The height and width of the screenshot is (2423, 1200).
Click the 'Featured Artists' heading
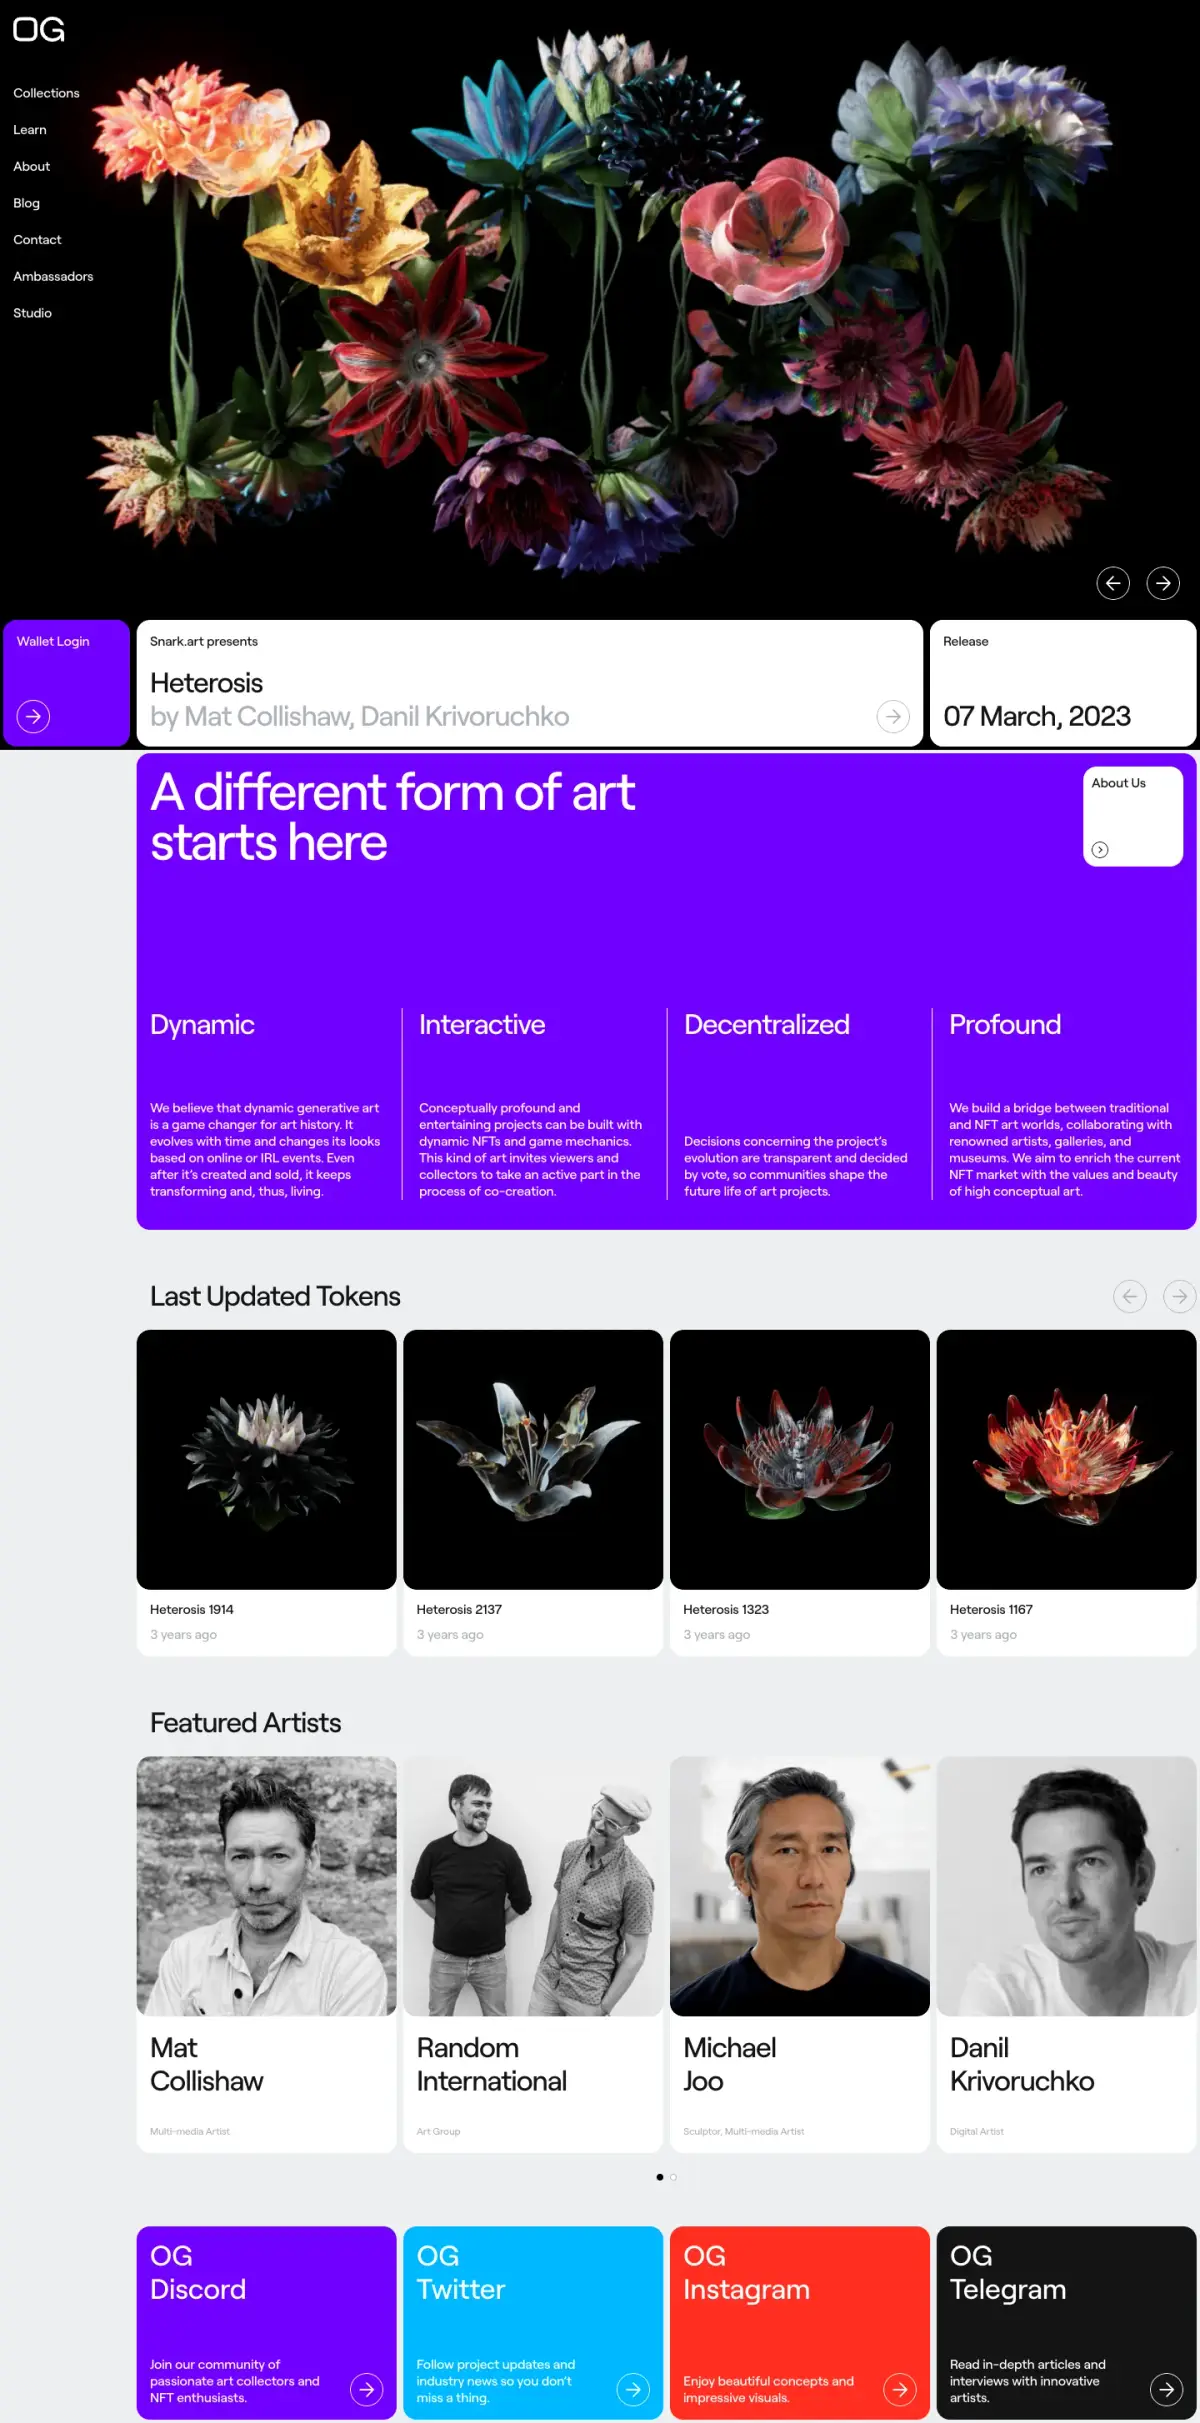click(246, 1723)
